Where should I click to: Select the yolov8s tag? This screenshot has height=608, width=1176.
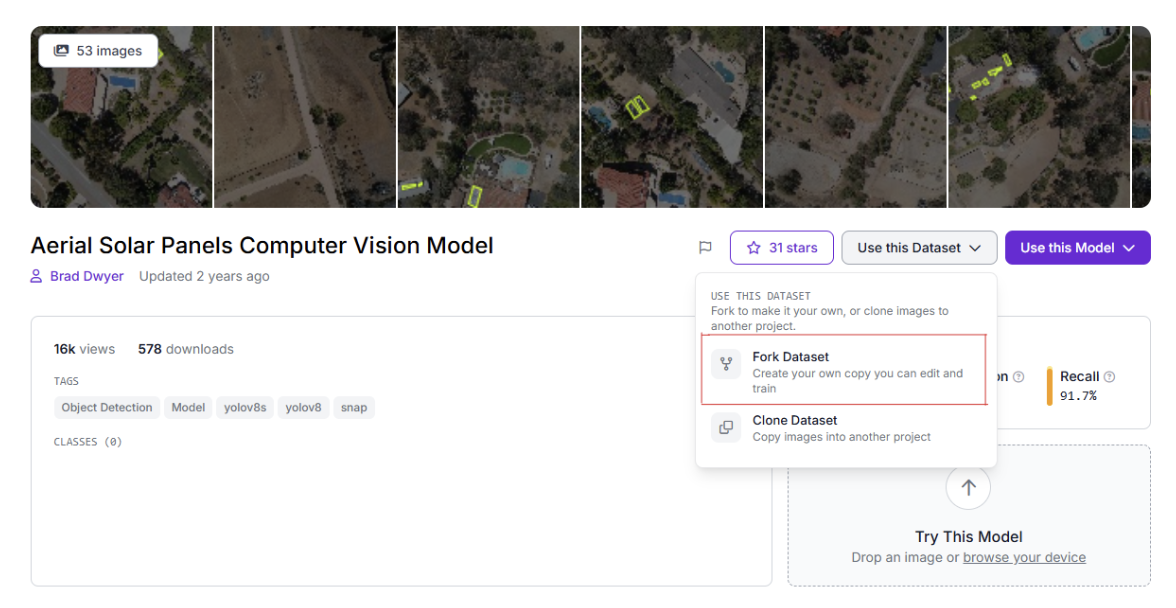click(244, 408)
